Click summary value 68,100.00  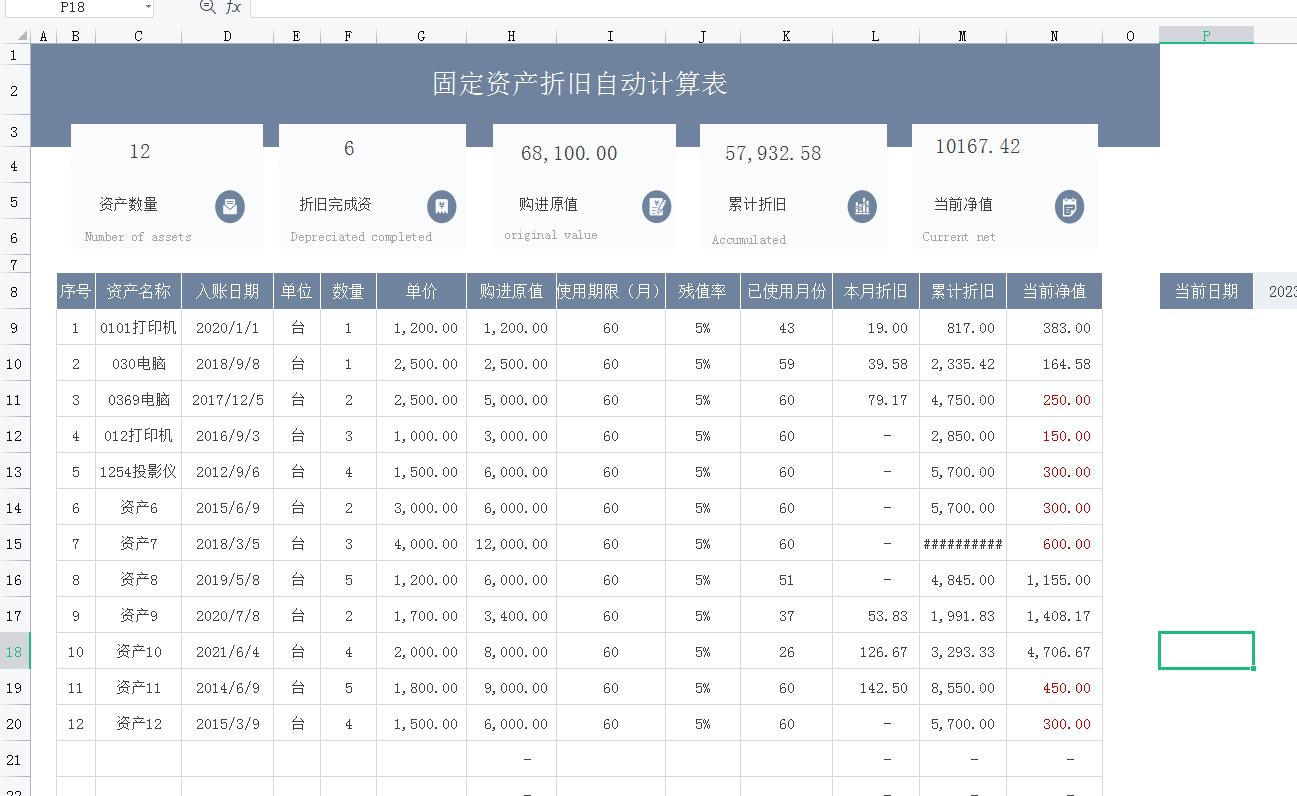click(x=569, y=153)
